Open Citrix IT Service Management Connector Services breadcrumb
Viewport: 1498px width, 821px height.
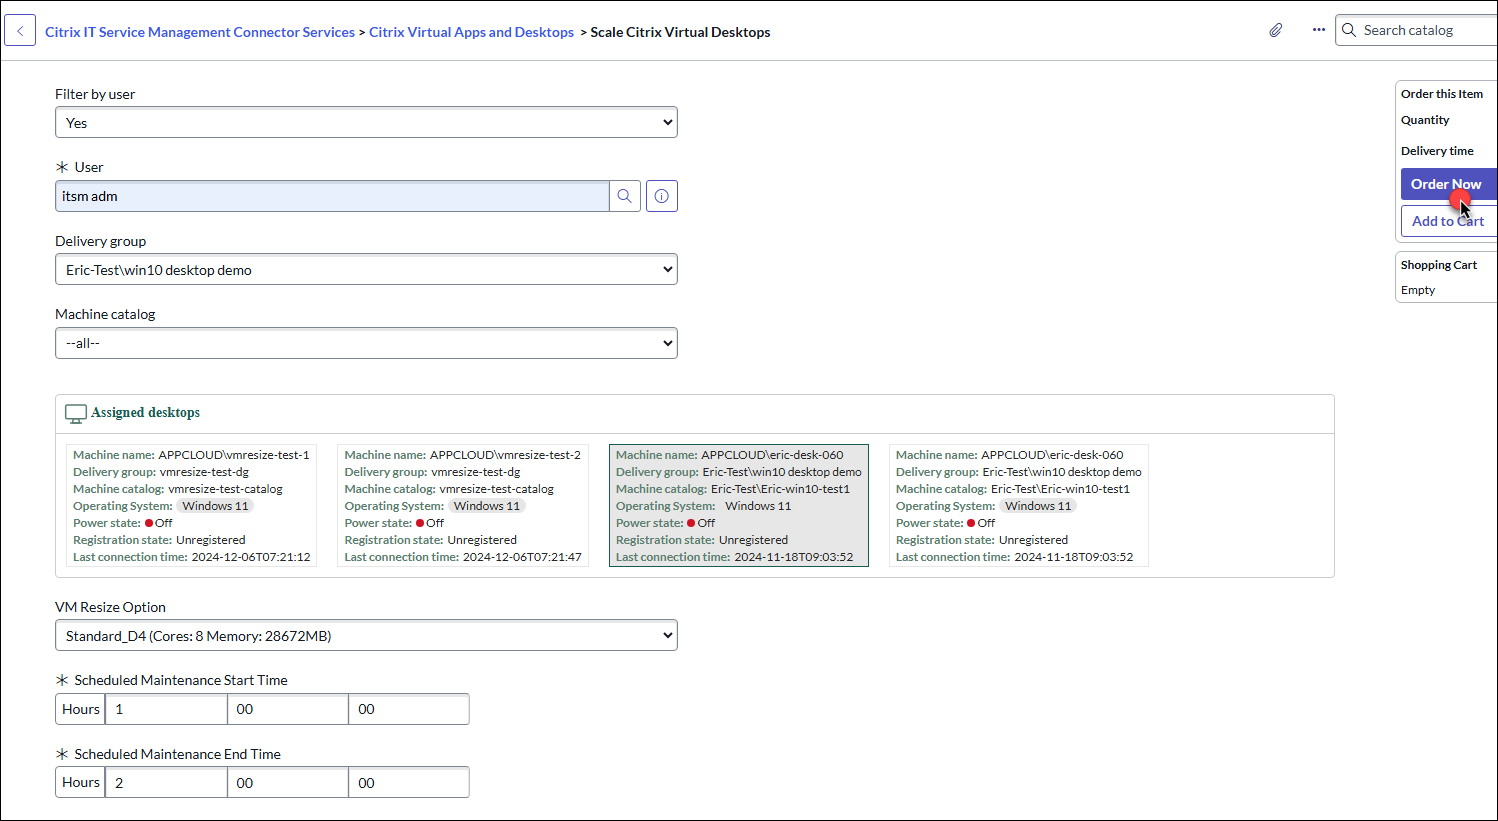coord(200,32)
